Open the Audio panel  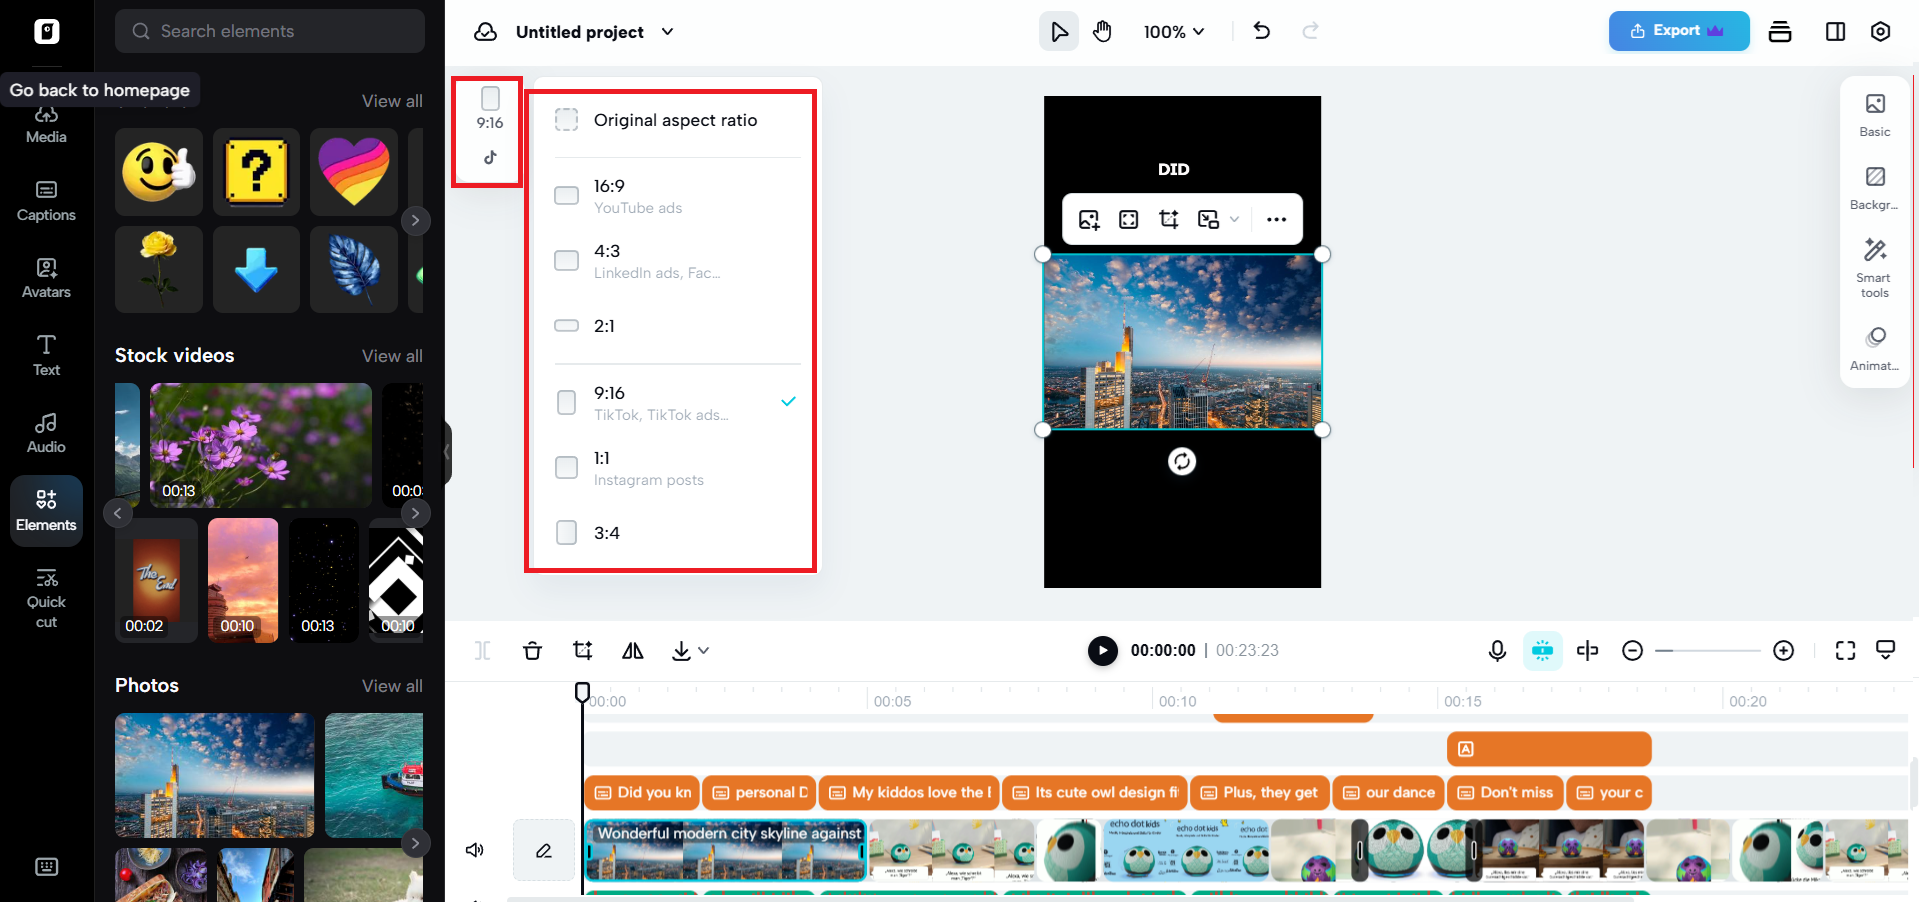[x=46, y=433]
